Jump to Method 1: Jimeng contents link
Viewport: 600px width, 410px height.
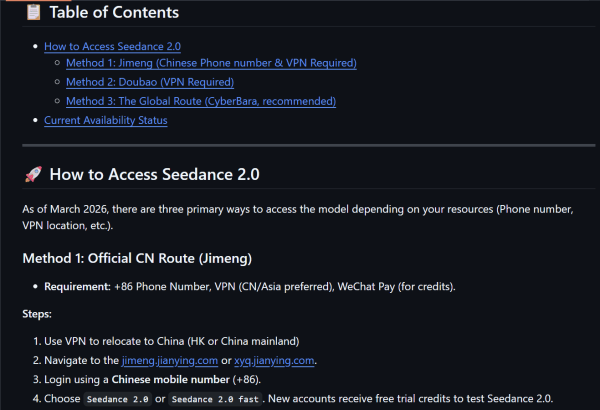[211, 63]
